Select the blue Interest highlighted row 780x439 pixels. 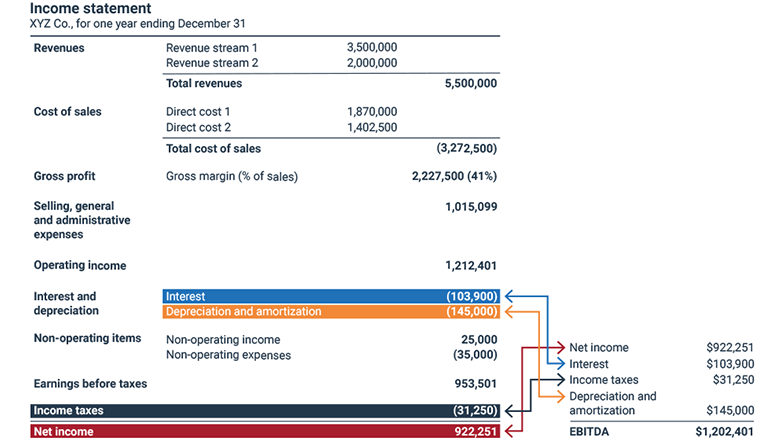coord(331,296)
